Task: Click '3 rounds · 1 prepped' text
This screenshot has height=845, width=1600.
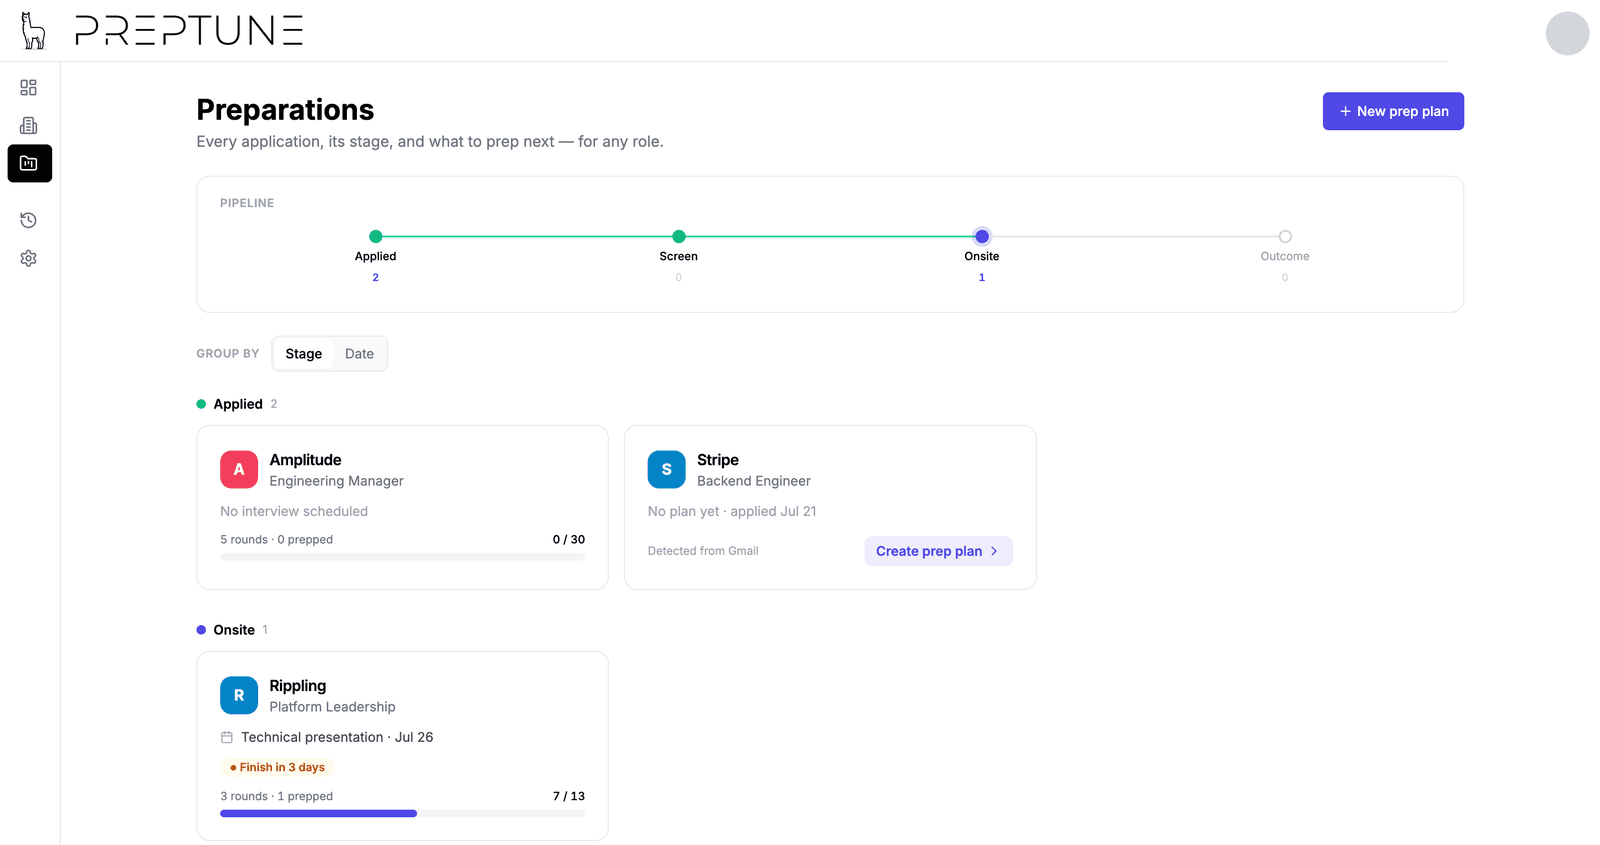Action: (277, 796)
